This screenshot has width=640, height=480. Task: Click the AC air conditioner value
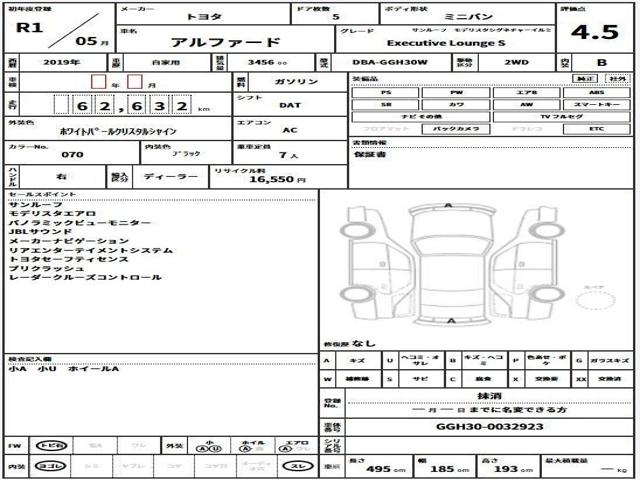(290, 130)
